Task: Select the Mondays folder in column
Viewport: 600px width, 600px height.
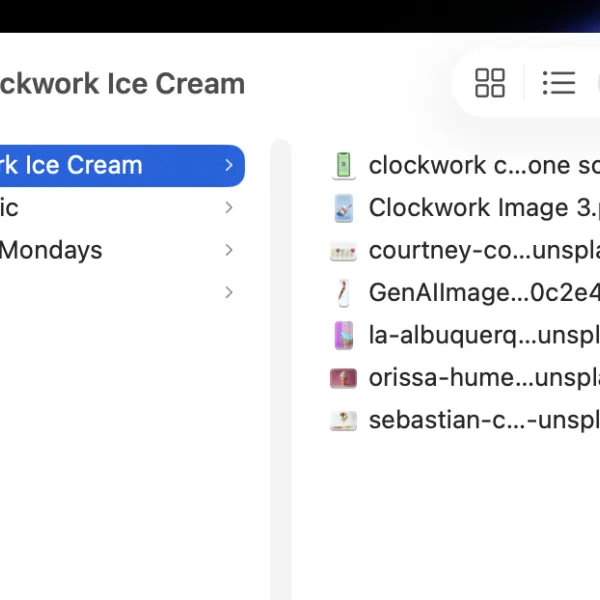Action: point(122,250)
